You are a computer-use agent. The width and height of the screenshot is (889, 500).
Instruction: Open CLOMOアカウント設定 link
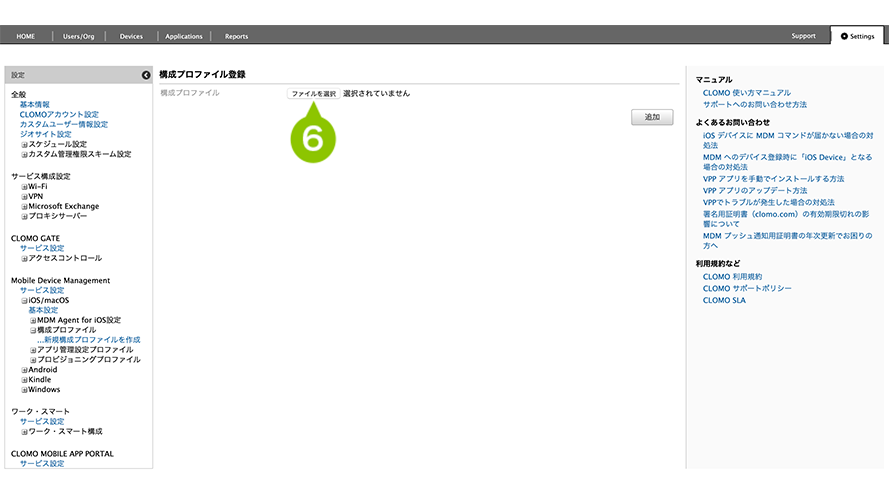[x=59, y=115]
